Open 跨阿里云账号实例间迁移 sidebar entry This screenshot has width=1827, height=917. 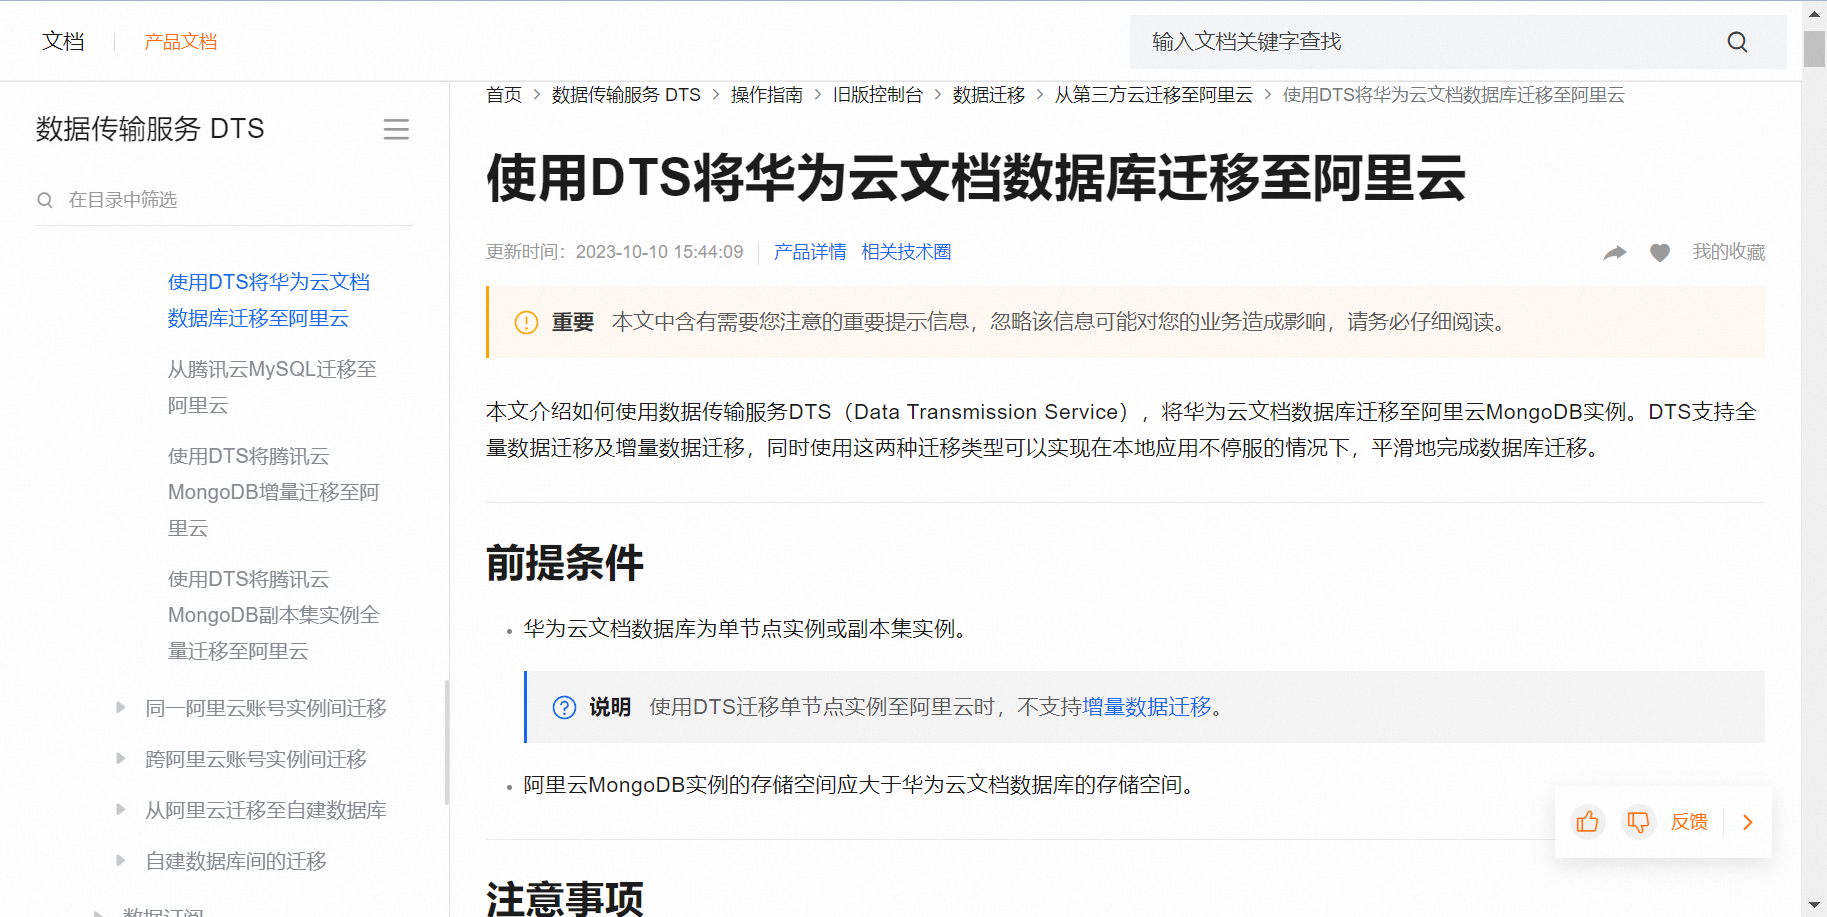[256, 759]
